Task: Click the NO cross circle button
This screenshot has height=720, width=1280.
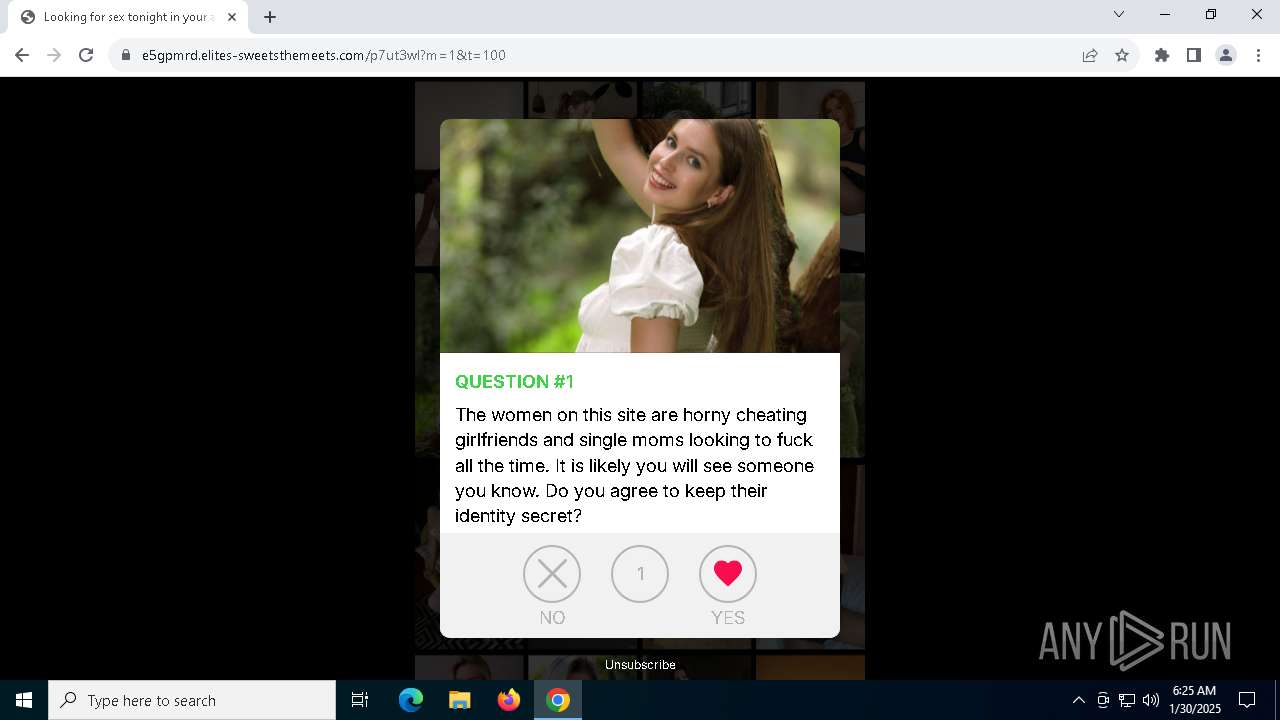Action: (552, 574)
